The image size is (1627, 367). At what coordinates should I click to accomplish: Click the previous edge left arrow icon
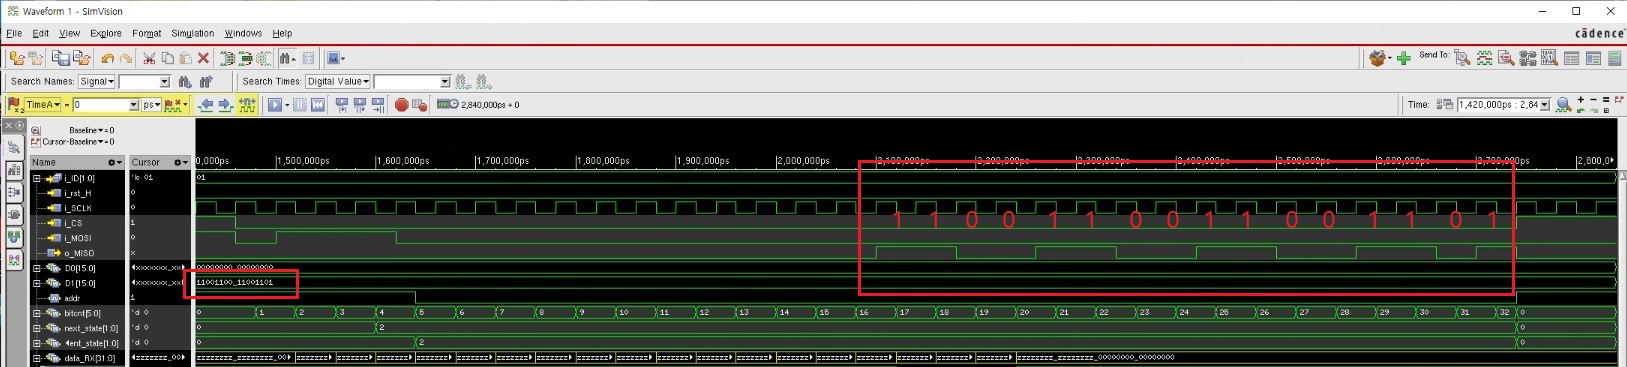pyautogui.click(x=206, y=104)
